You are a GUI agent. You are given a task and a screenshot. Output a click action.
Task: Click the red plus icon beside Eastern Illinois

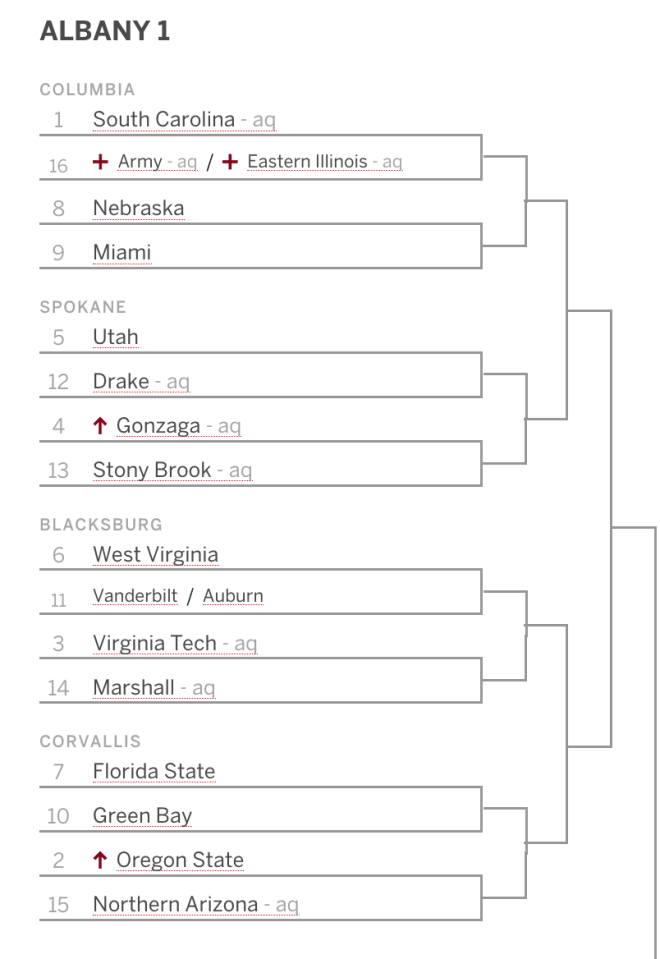pos(230,161)
